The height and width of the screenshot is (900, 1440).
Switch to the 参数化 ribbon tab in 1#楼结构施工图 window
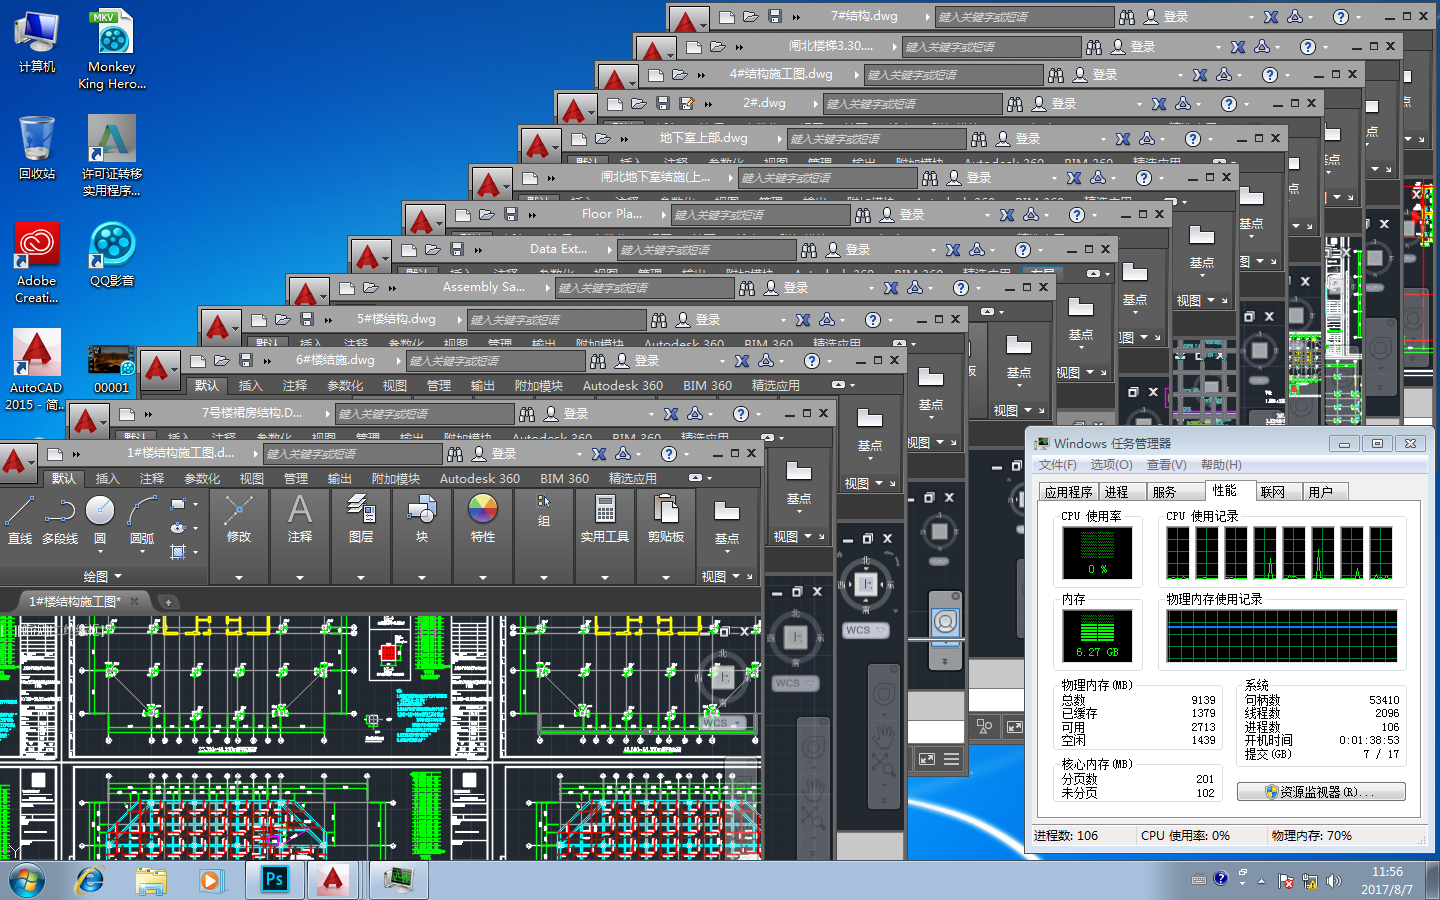[202, 479]
